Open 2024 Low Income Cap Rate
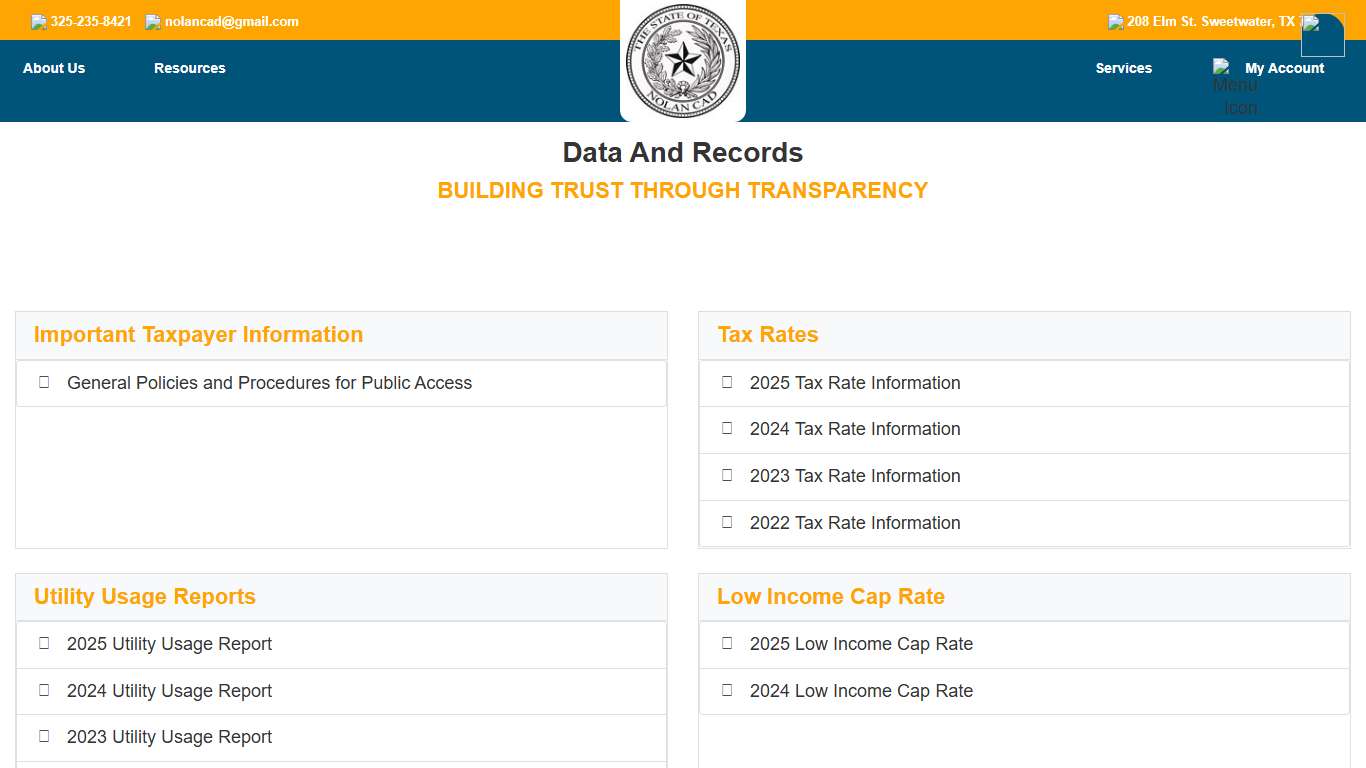Viewport: 1366px width, 768px height. (x=861, y=691)
